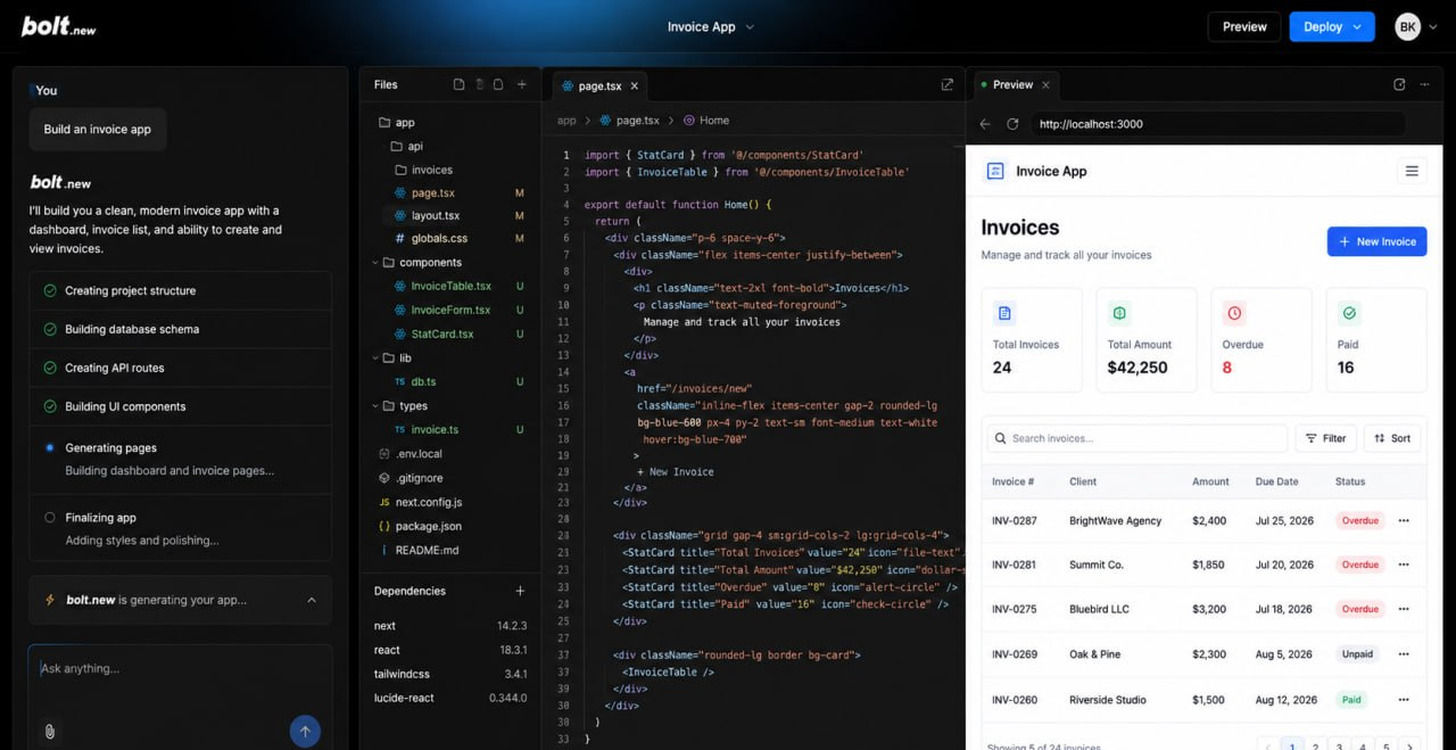Open layout.tsx in the file tree
Viewport: 1456px width, 750px height.
[x=435, y=215]
